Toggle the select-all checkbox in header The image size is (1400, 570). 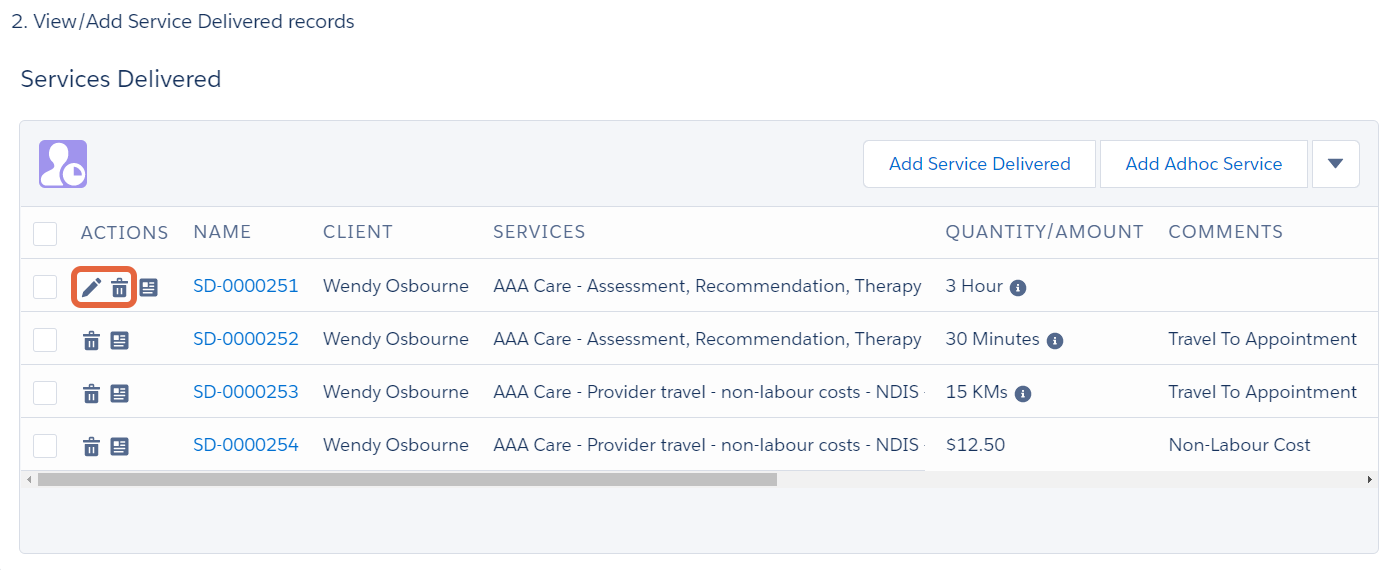click(45, 234)
